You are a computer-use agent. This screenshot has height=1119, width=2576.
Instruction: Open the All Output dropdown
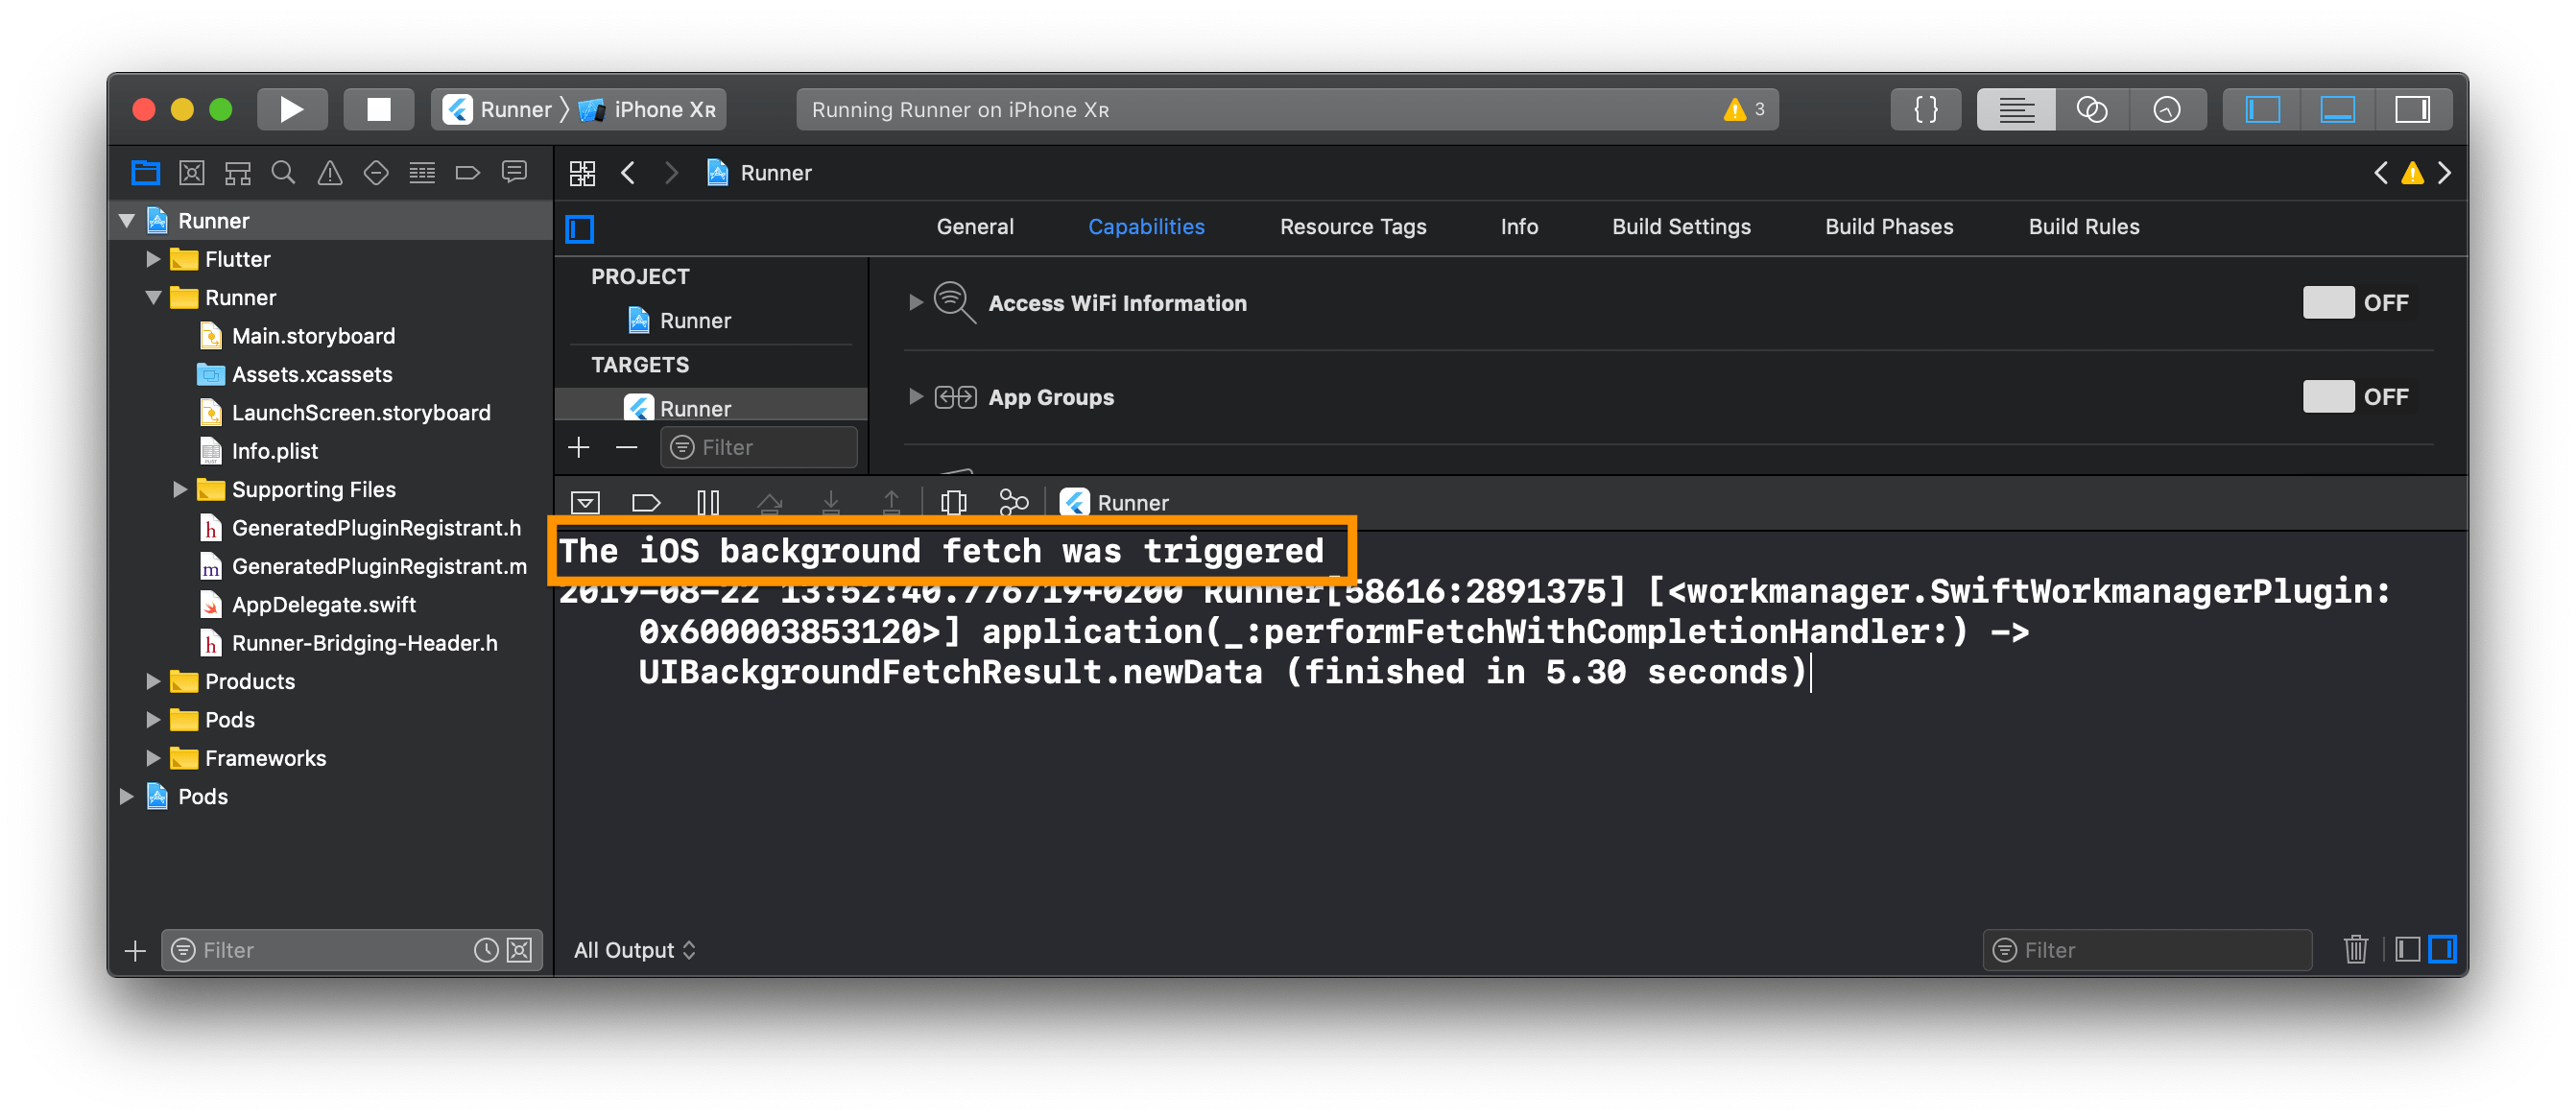pyautogui.click(x=634, y=950)
